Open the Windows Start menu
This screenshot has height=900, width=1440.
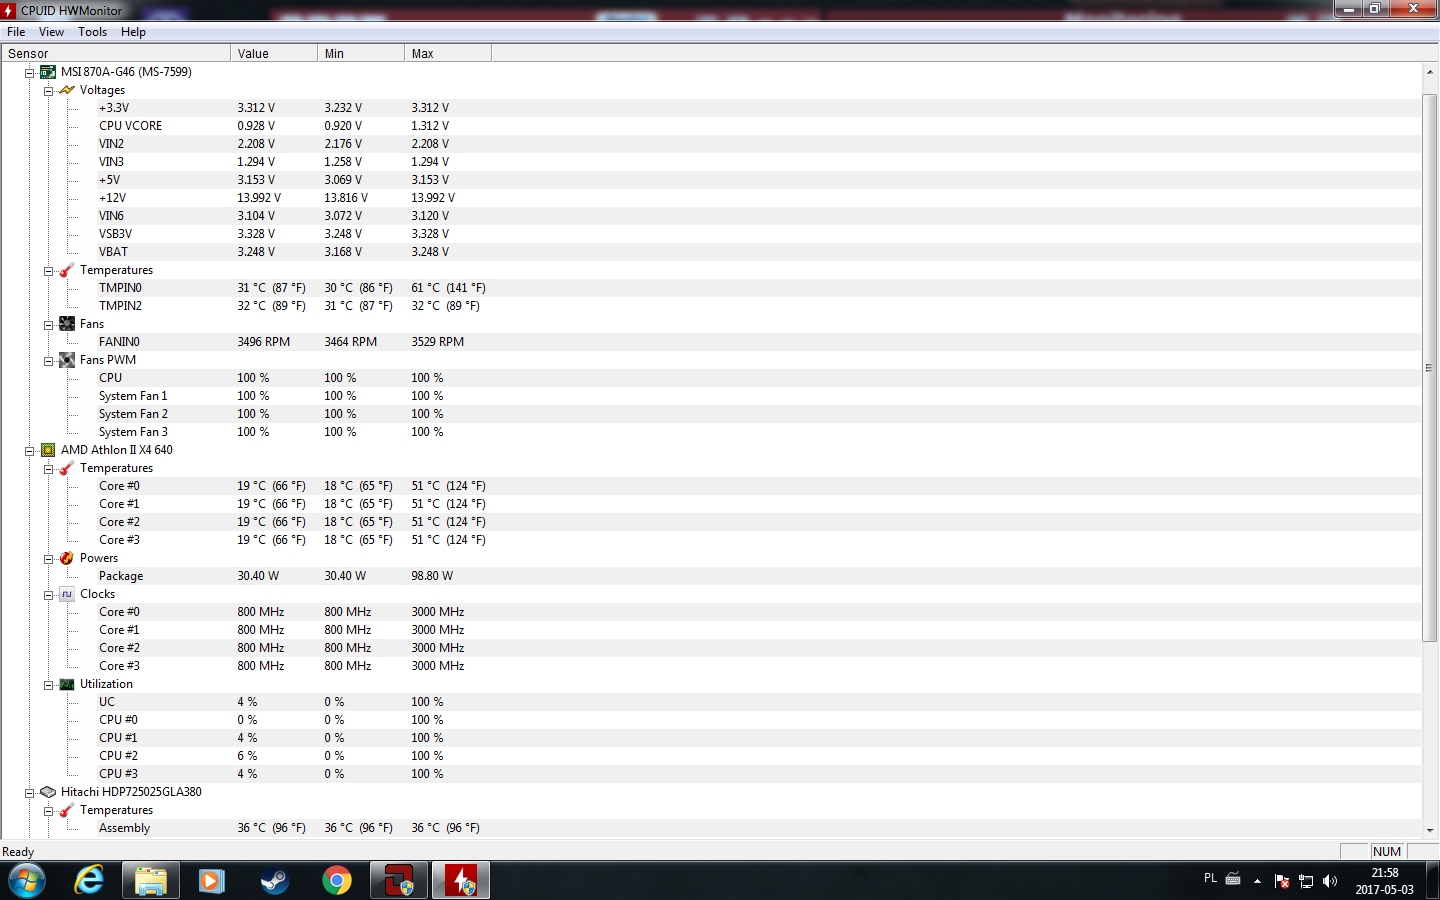point(27,881)
